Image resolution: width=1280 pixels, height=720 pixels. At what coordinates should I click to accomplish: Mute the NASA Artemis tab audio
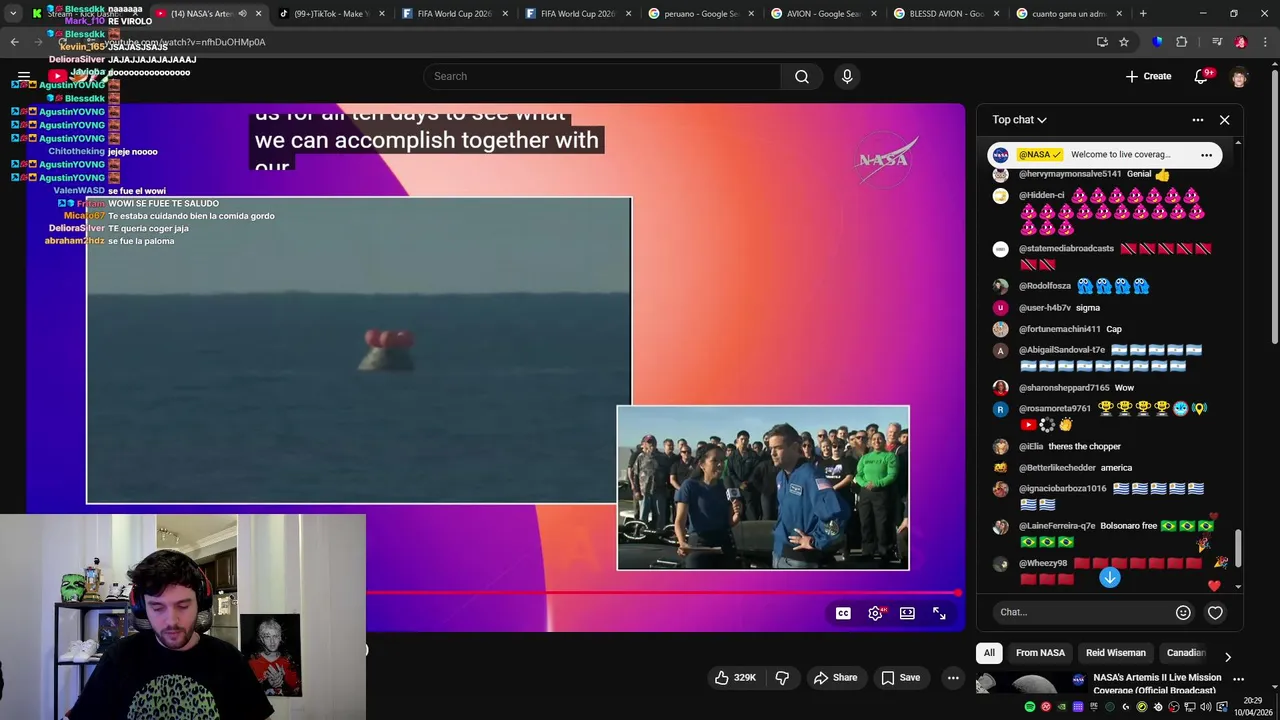pos(242,14)
